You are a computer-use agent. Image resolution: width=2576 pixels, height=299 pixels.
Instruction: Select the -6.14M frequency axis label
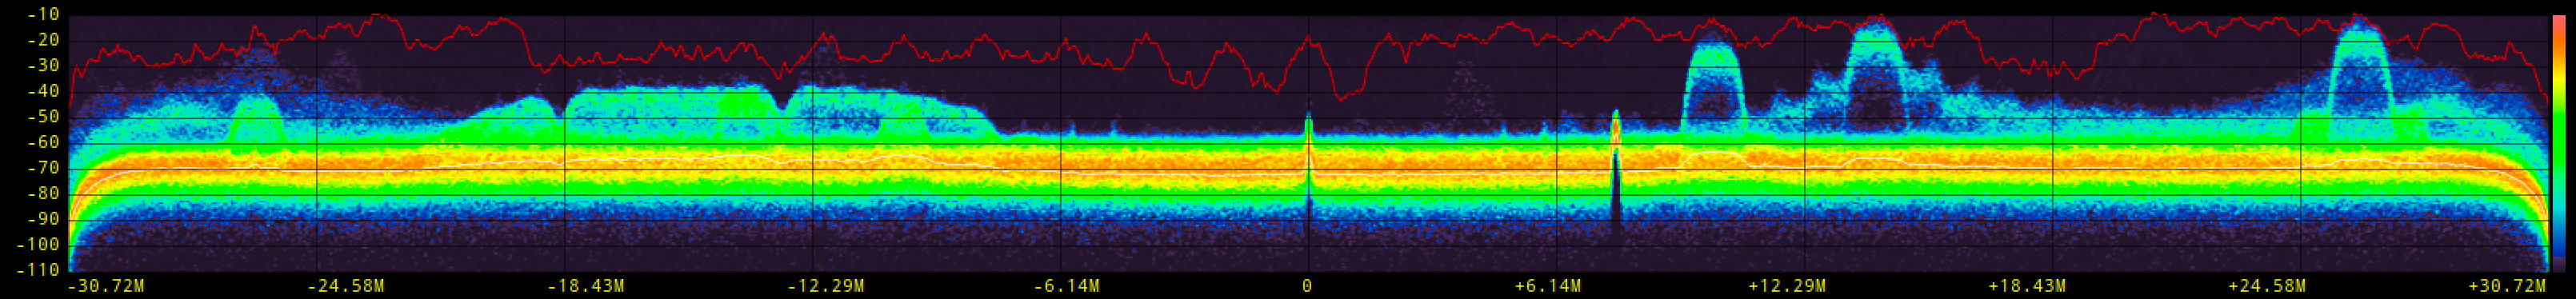tap(1066, 287)
